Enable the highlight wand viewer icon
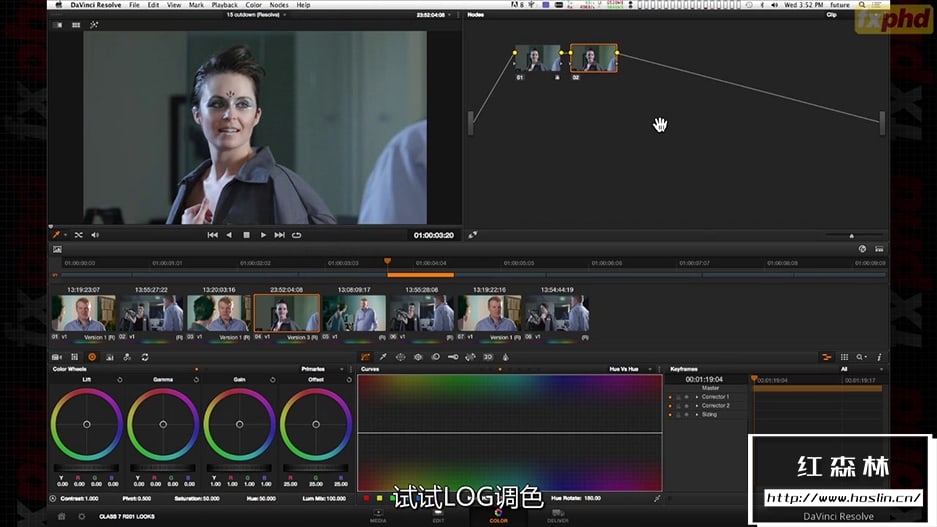 coord(94,25)
